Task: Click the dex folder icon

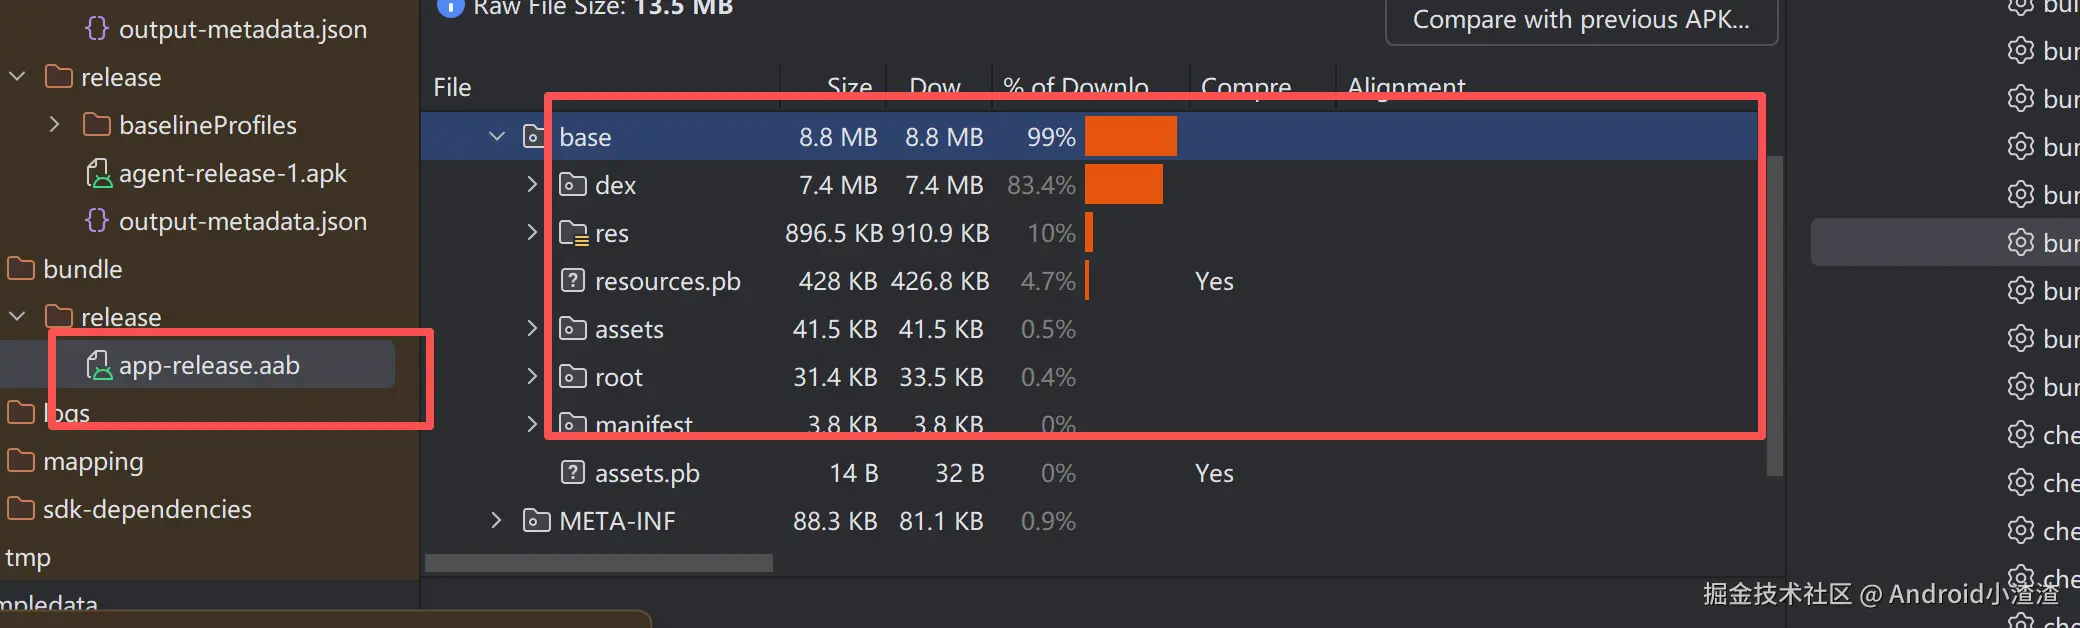Action: click(x=572, y=185)
